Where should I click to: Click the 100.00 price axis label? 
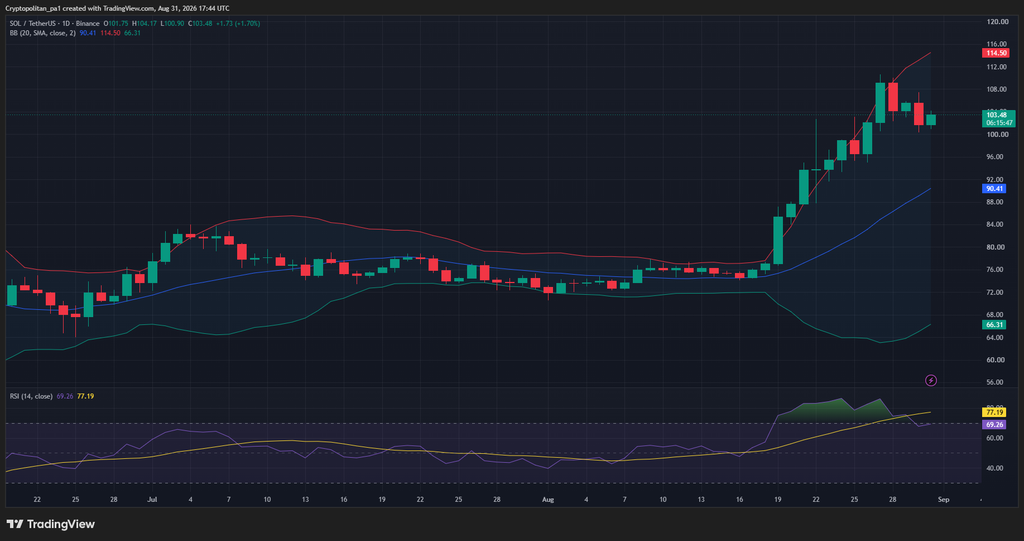tap(998, 135)
